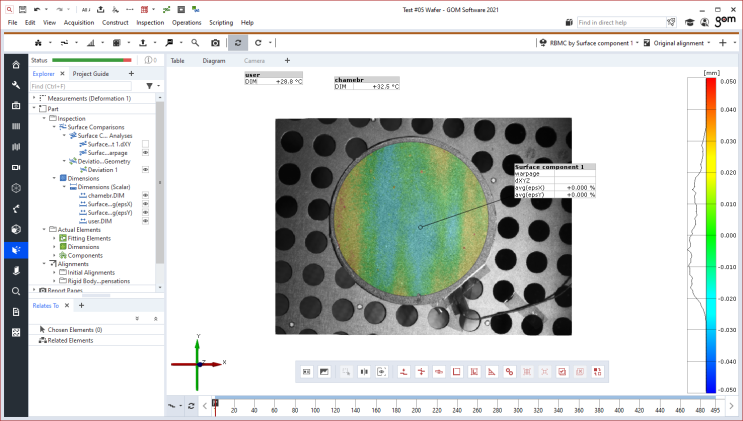This screenshot has height=421, width=743.
Task: Toggle the highlighted recalculate sync button
Action: pyautogui.click(x=238, y=43)
